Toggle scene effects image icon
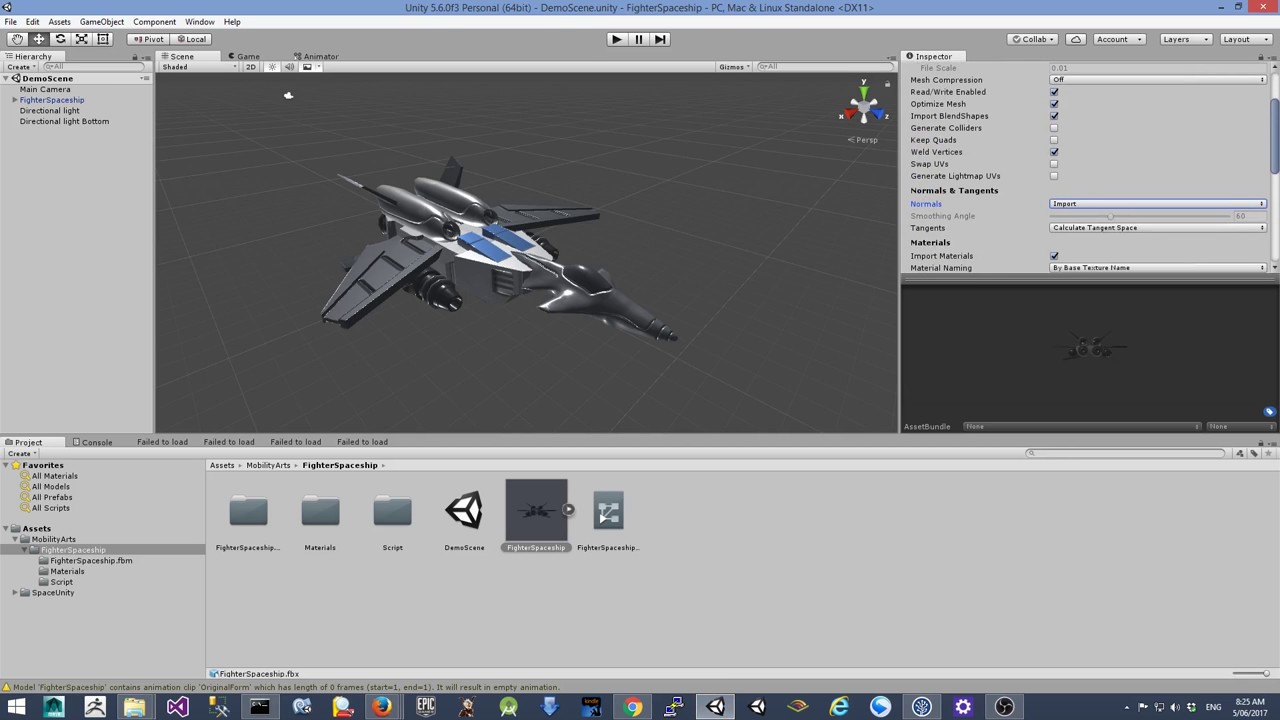This screenshot has height=720, width=1280. (x=309, y=67)
